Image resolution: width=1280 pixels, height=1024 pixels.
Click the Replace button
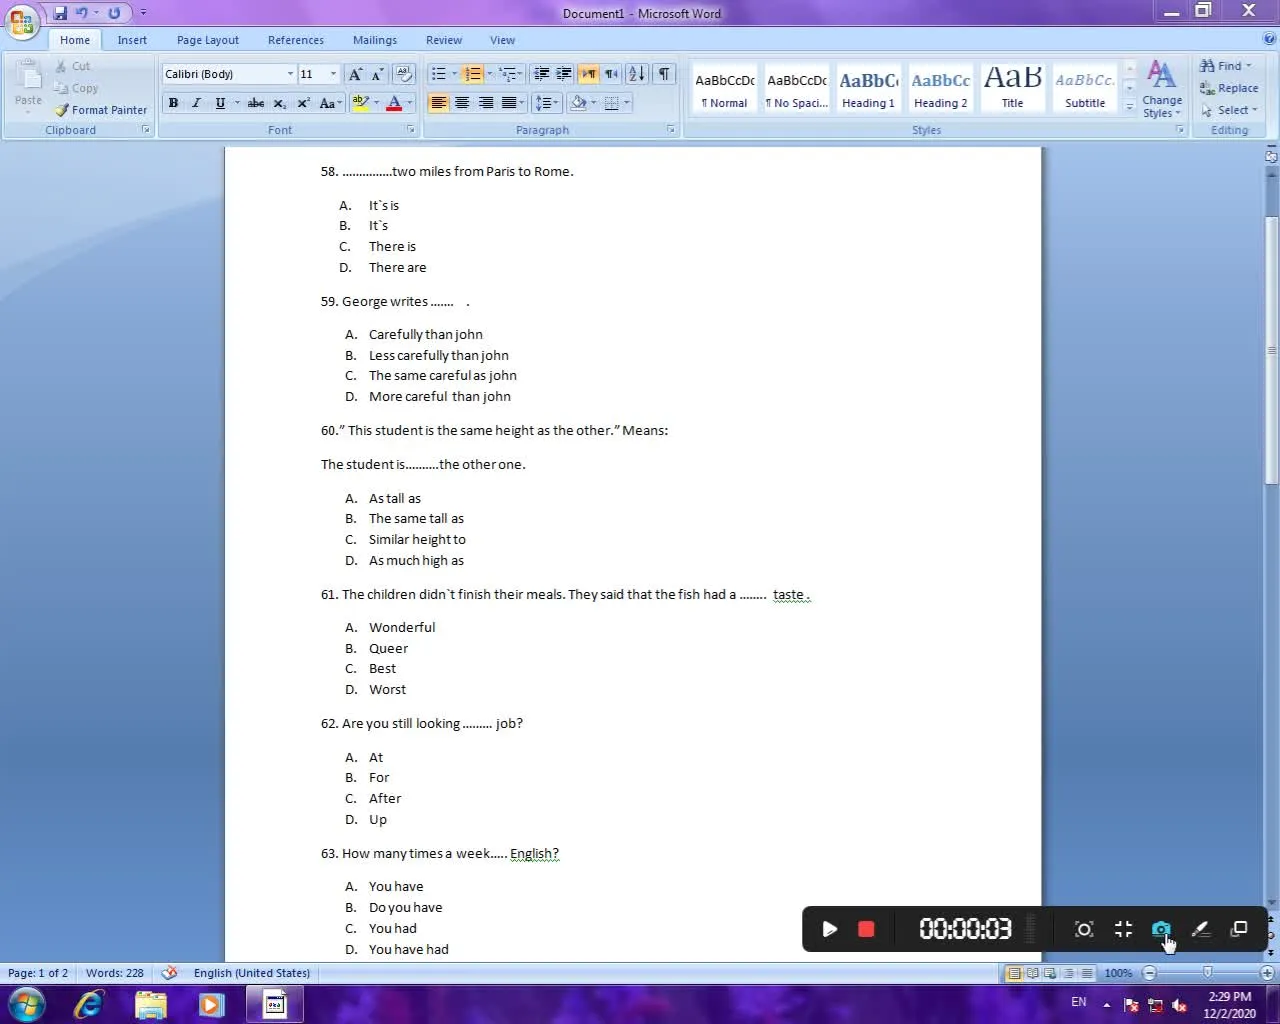tap(1230, 88)
